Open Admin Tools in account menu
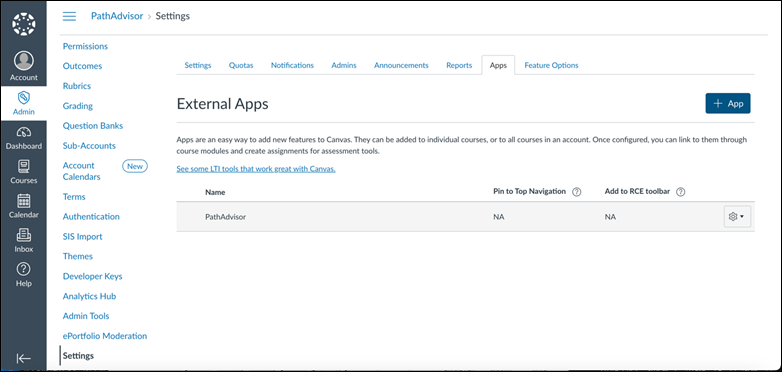 86,316
